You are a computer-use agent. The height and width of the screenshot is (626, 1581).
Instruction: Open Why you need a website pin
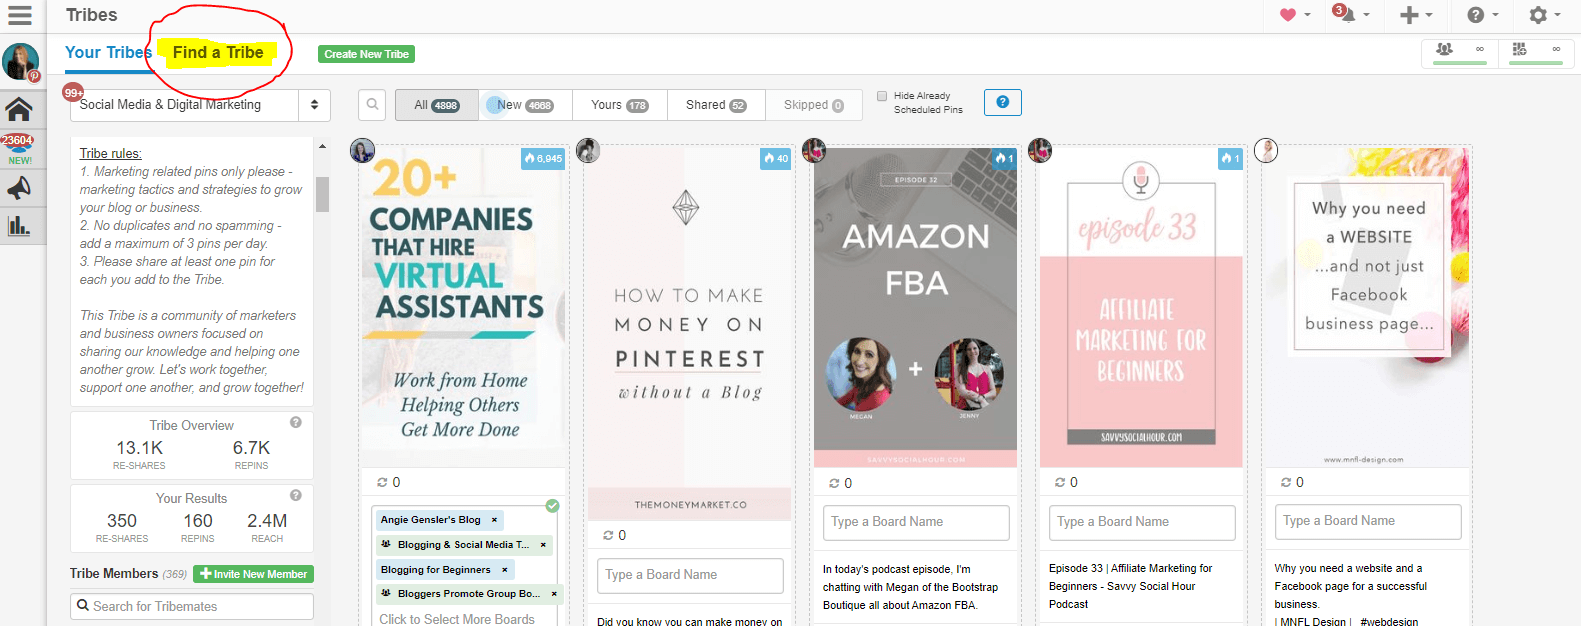(1367, 307)
